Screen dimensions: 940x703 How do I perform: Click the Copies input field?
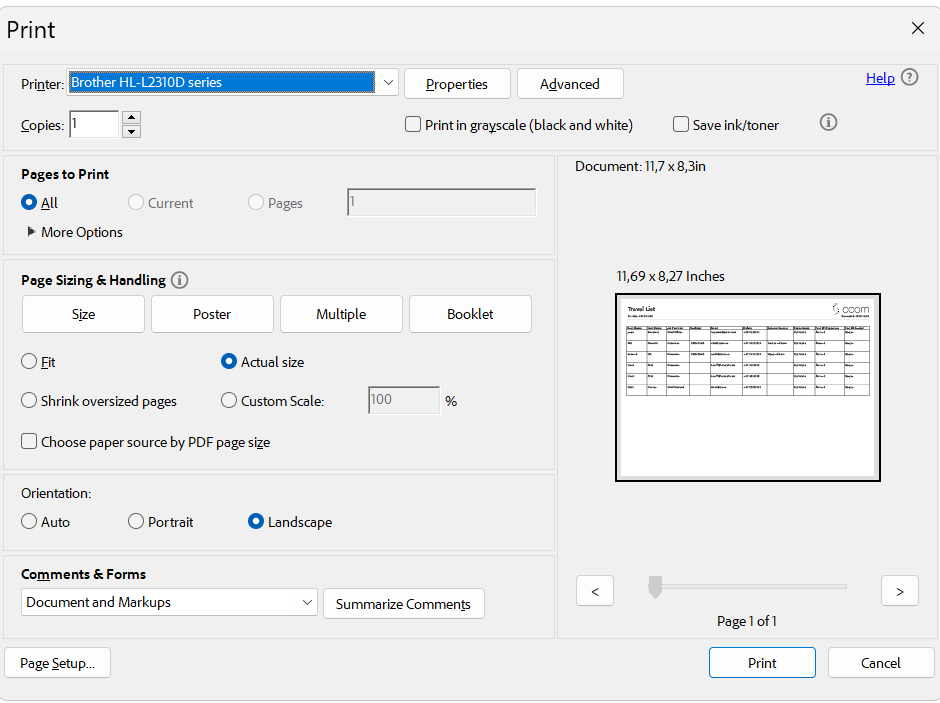click(x=94, y=124)
